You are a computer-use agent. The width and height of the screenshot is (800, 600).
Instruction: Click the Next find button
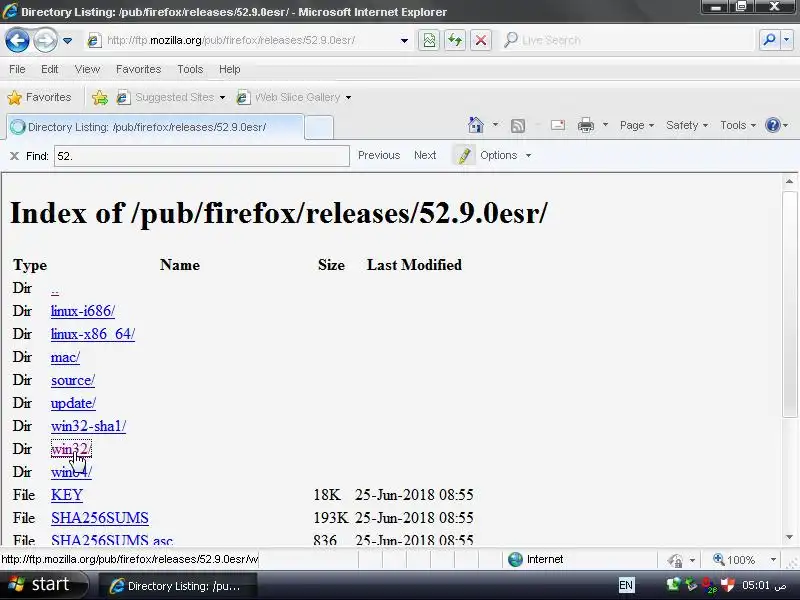[x=425, y=155]
